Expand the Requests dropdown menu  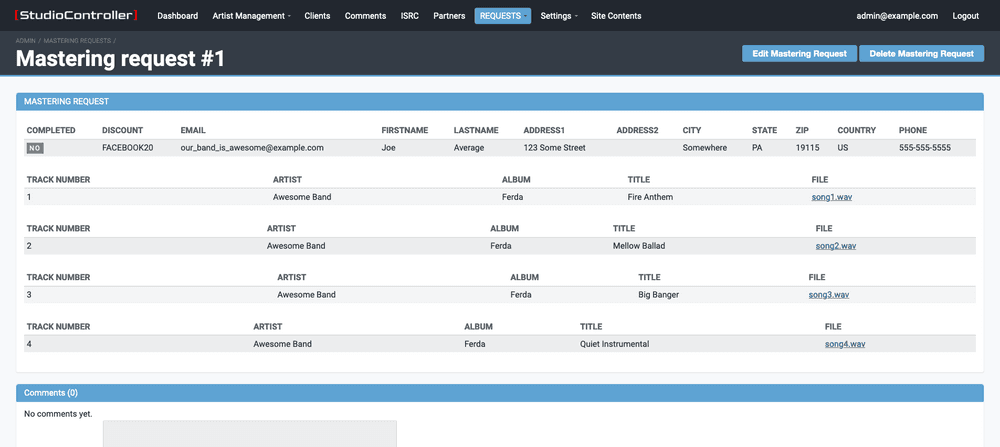(x=502, y=16)
